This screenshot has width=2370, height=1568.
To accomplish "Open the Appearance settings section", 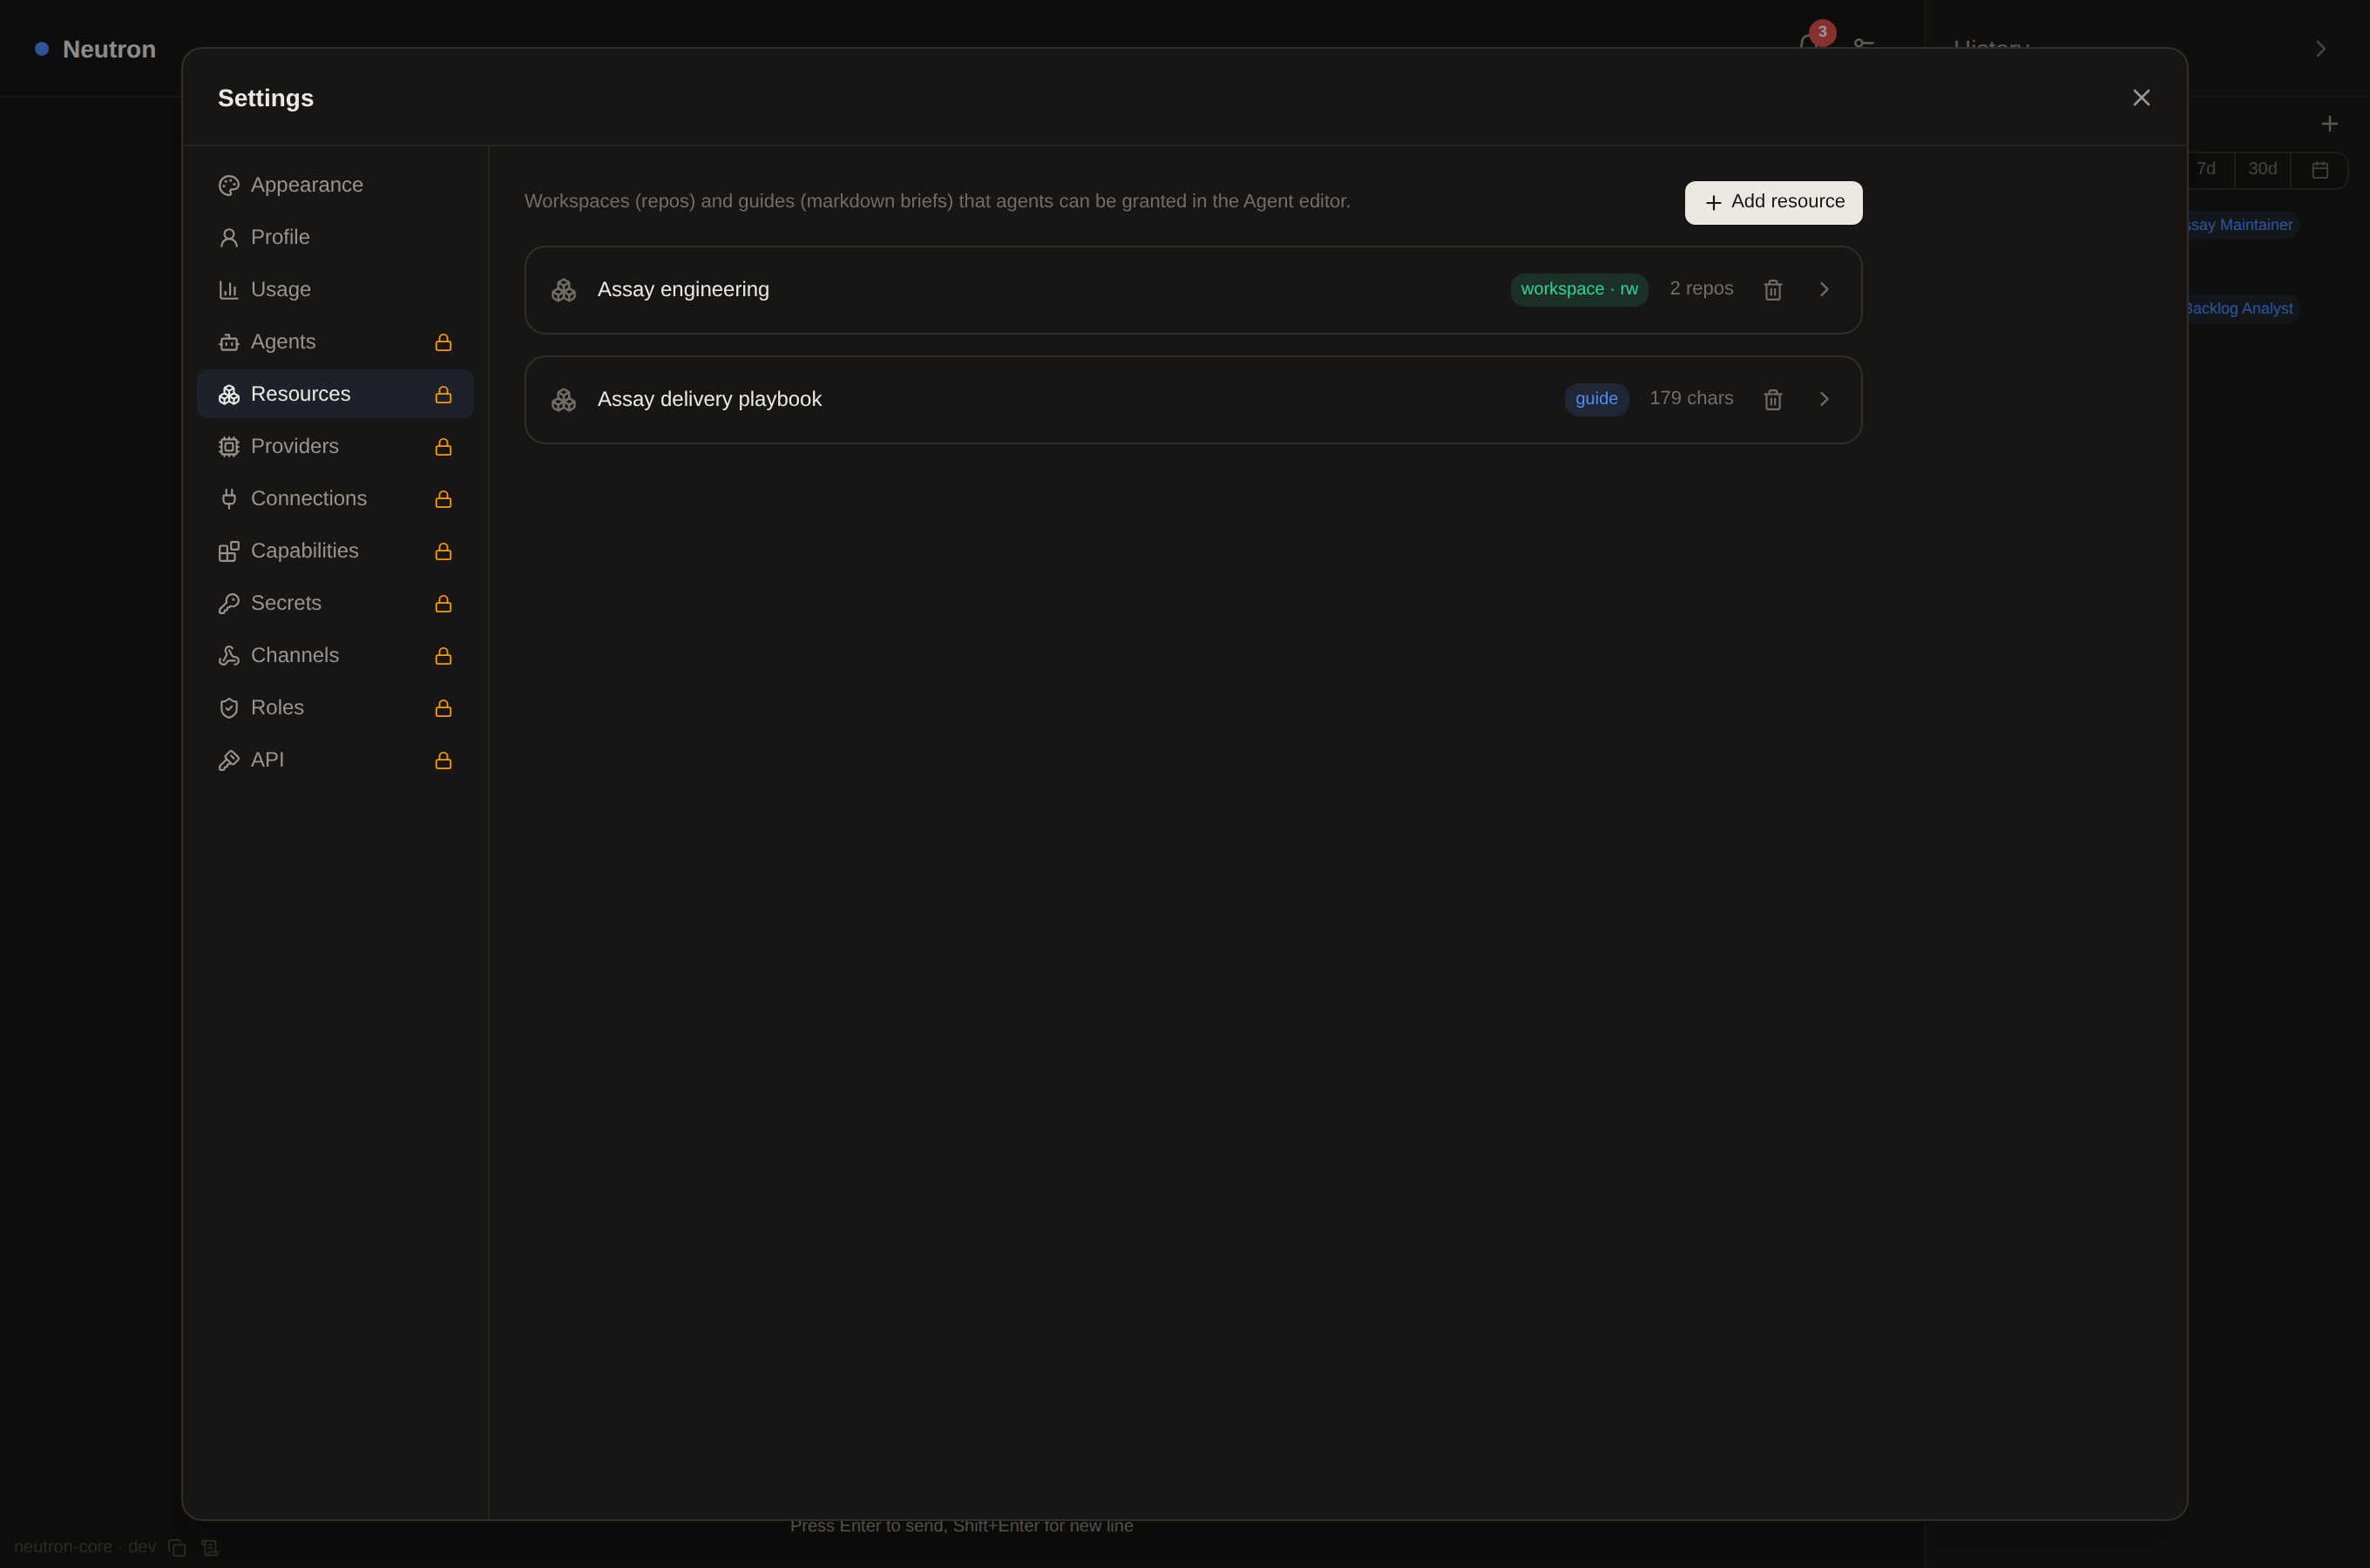I will click(335, 185).
